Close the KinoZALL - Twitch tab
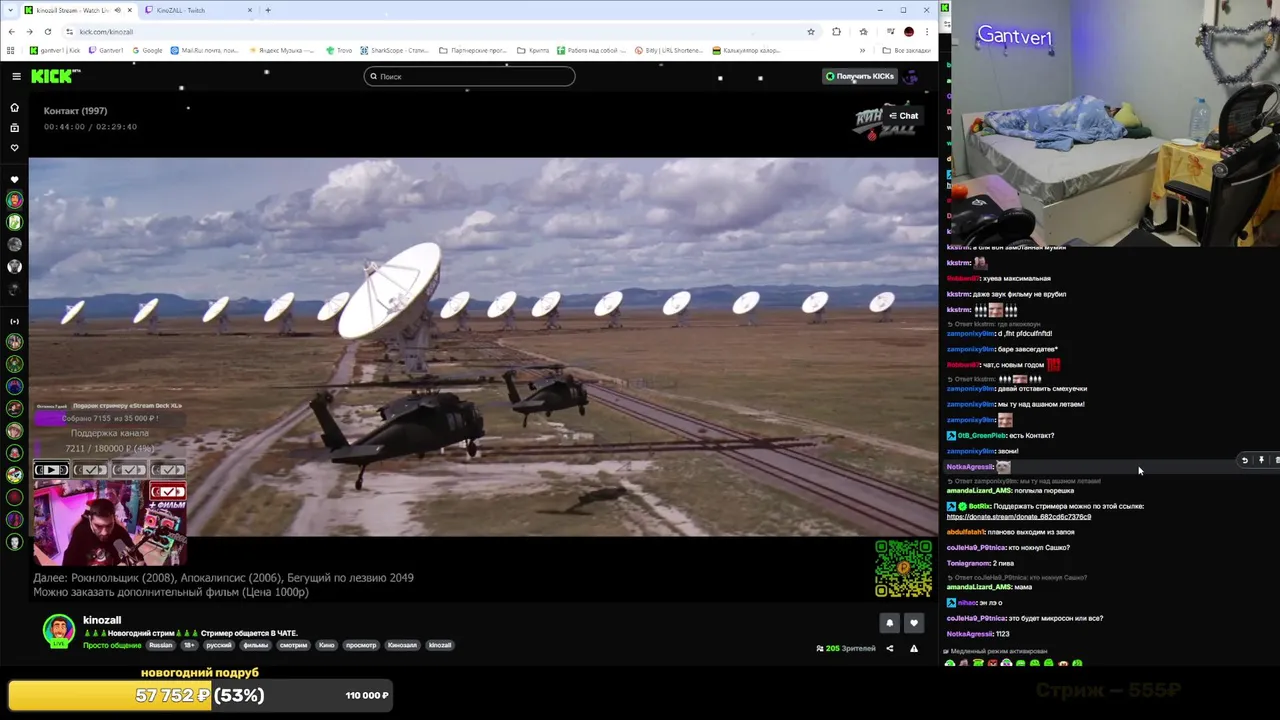This screenshot has width=1280, height=720. coord(250,10)
